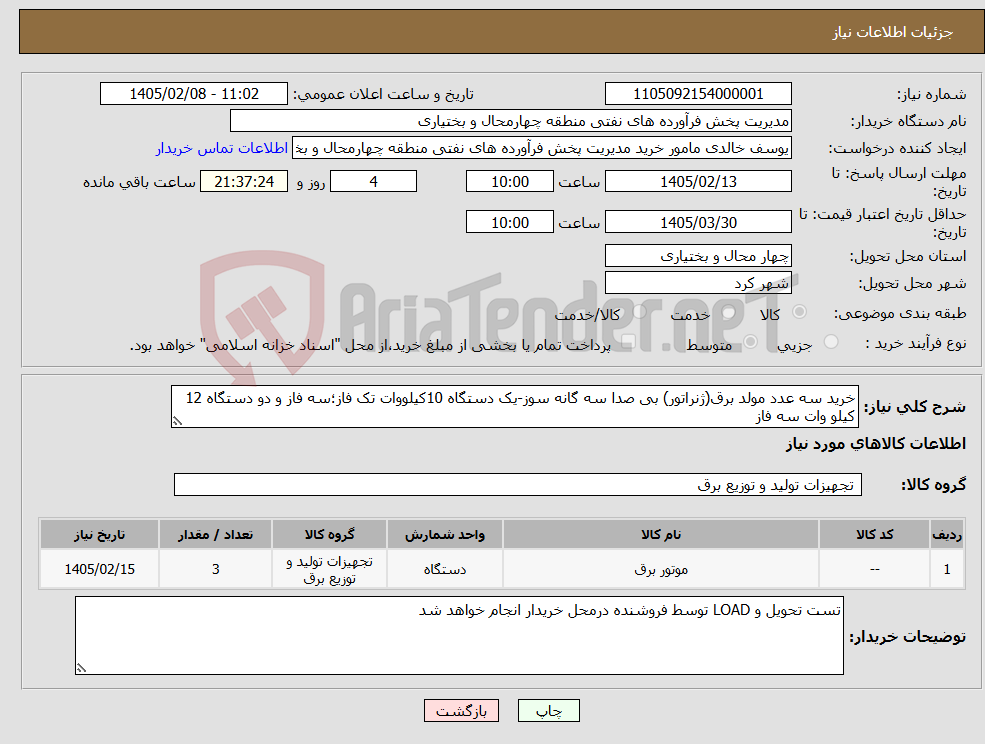
Task: Click the اطلاعات کالاهای مورد نیاز heading
Action: [x=876, y=444]
